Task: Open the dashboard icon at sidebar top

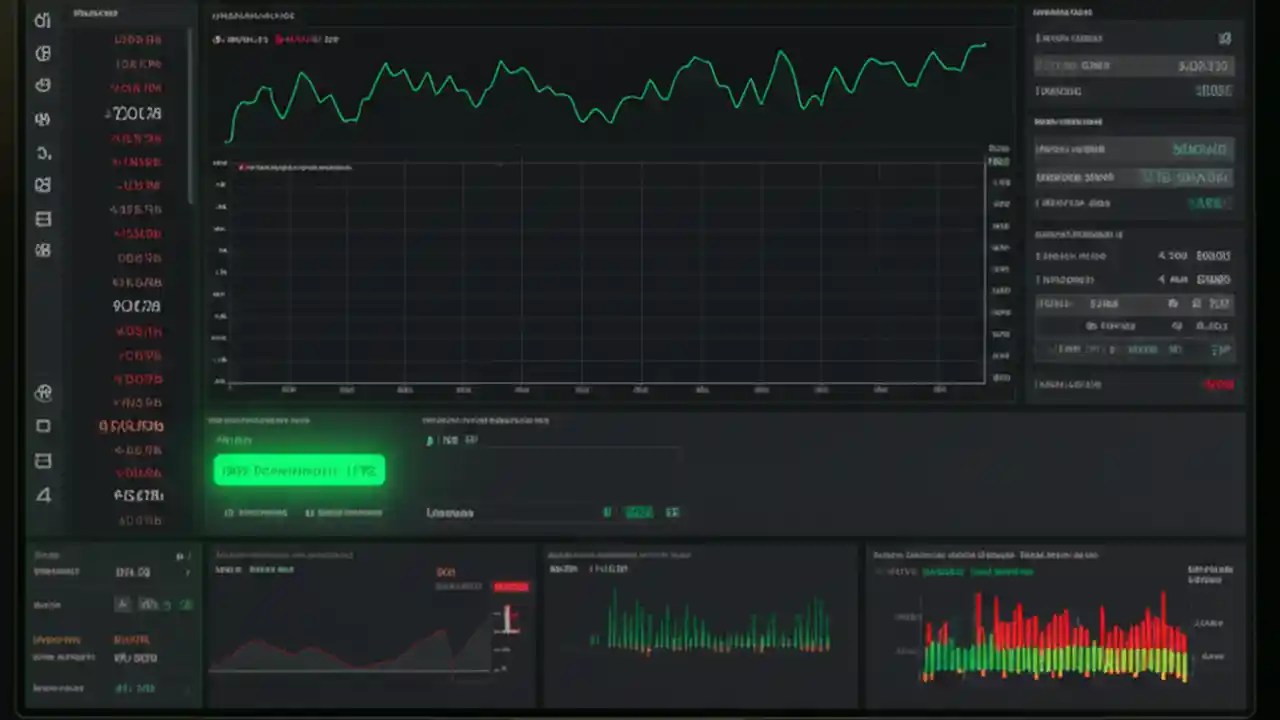Action: pyautogui.click(x=42, y=20)
